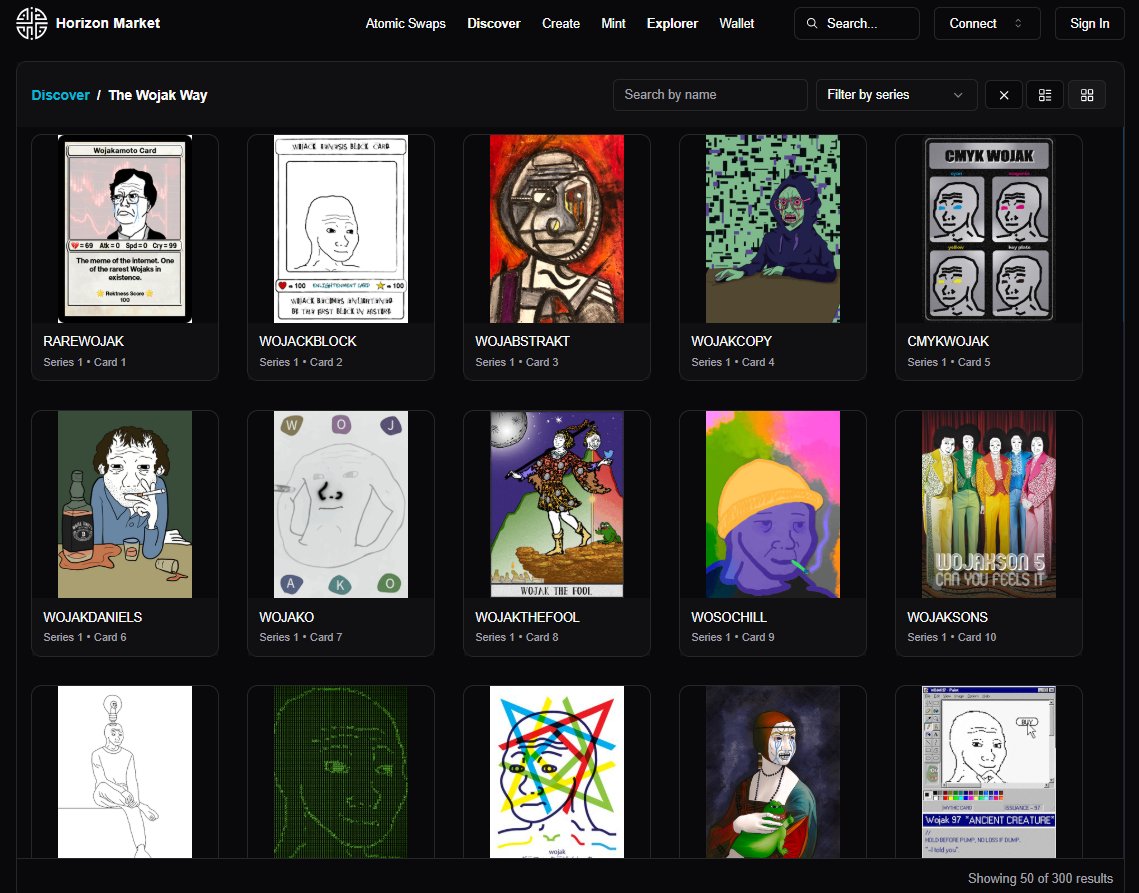Image resolution: width=1139 pixels, height=893 pixels.
Task: Open the colorful star lines wojak card
Action: (556, 772)
